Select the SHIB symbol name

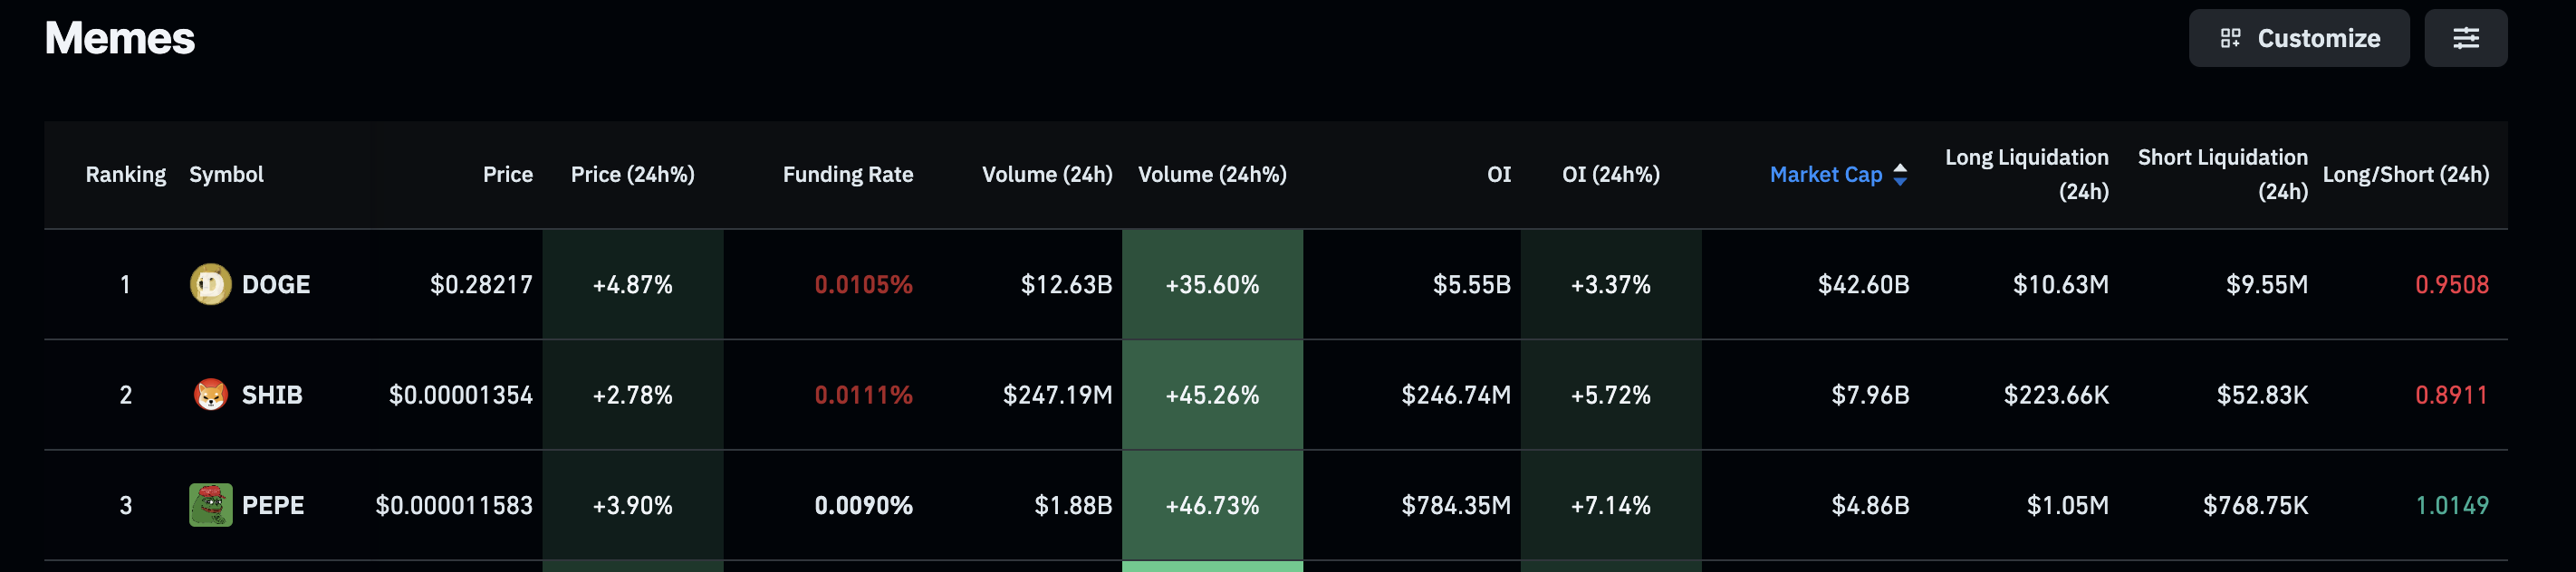(x=272, y=395)
